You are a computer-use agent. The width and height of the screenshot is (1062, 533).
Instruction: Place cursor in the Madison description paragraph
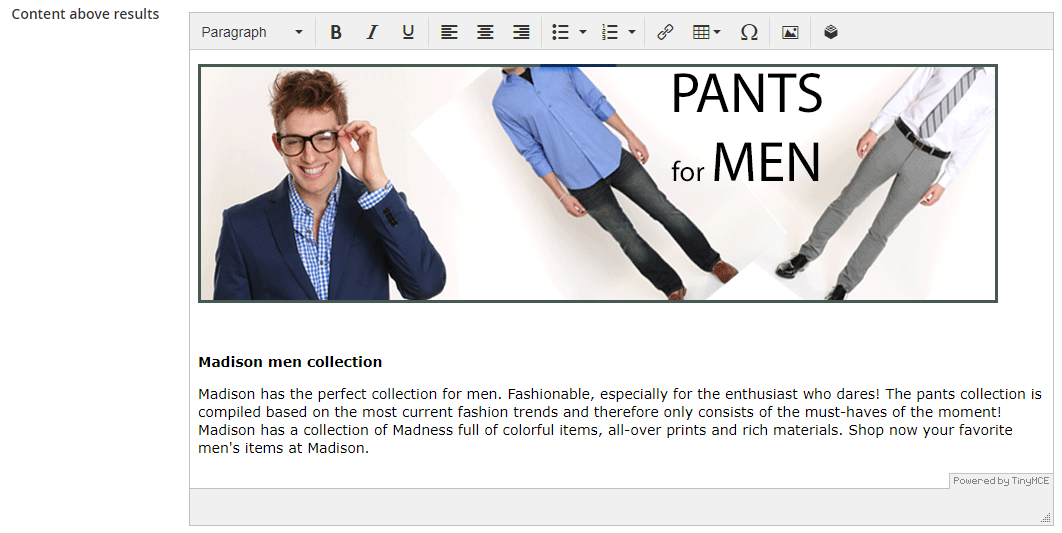[x=620, y=421]
